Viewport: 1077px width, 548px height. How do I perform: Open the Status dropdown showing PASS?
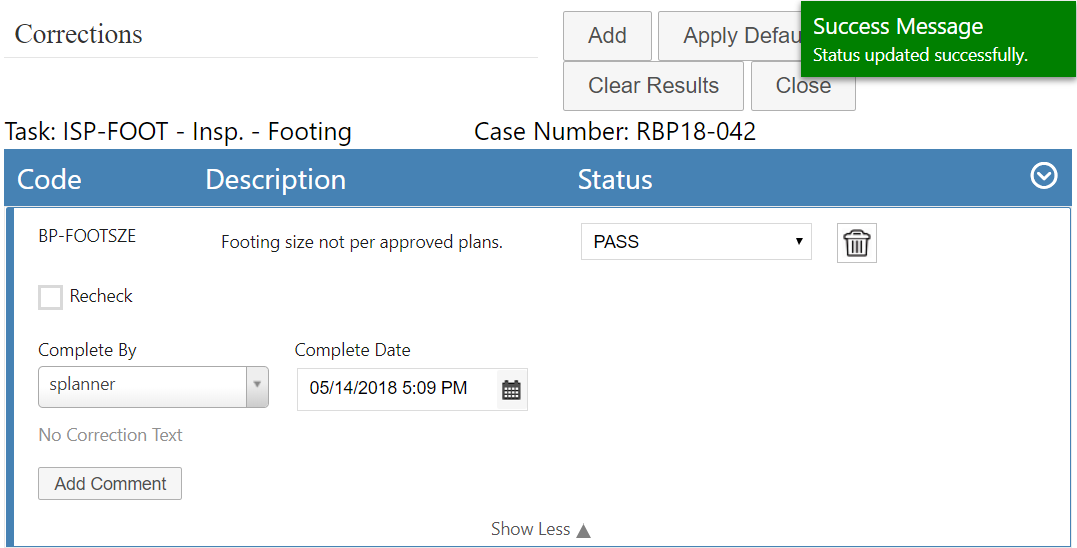695,242
